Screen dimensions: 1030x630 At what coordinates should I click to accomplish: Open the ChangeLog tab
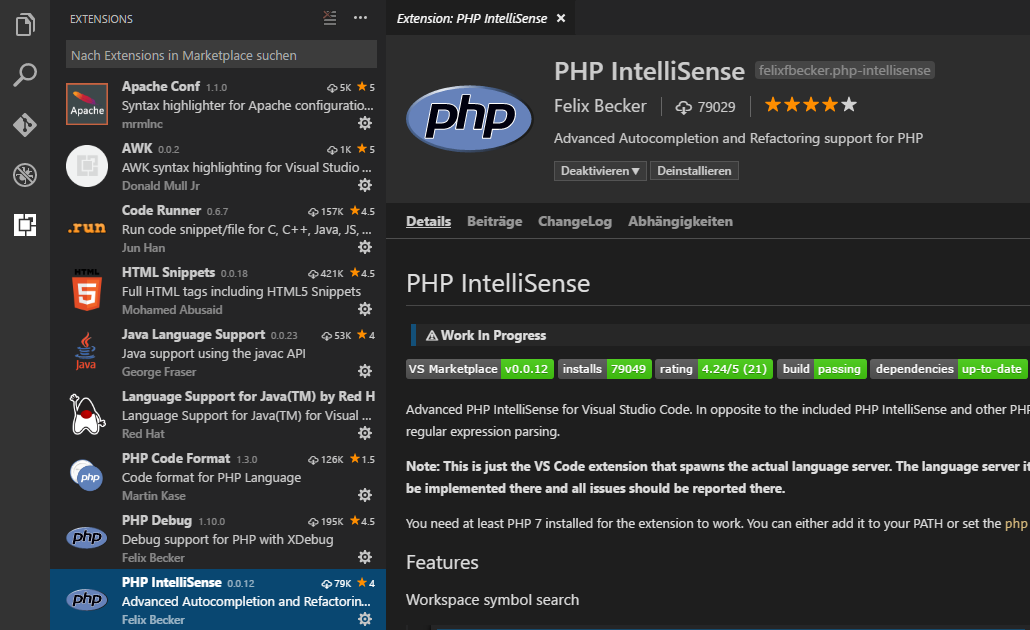click(x=575, y=221)
